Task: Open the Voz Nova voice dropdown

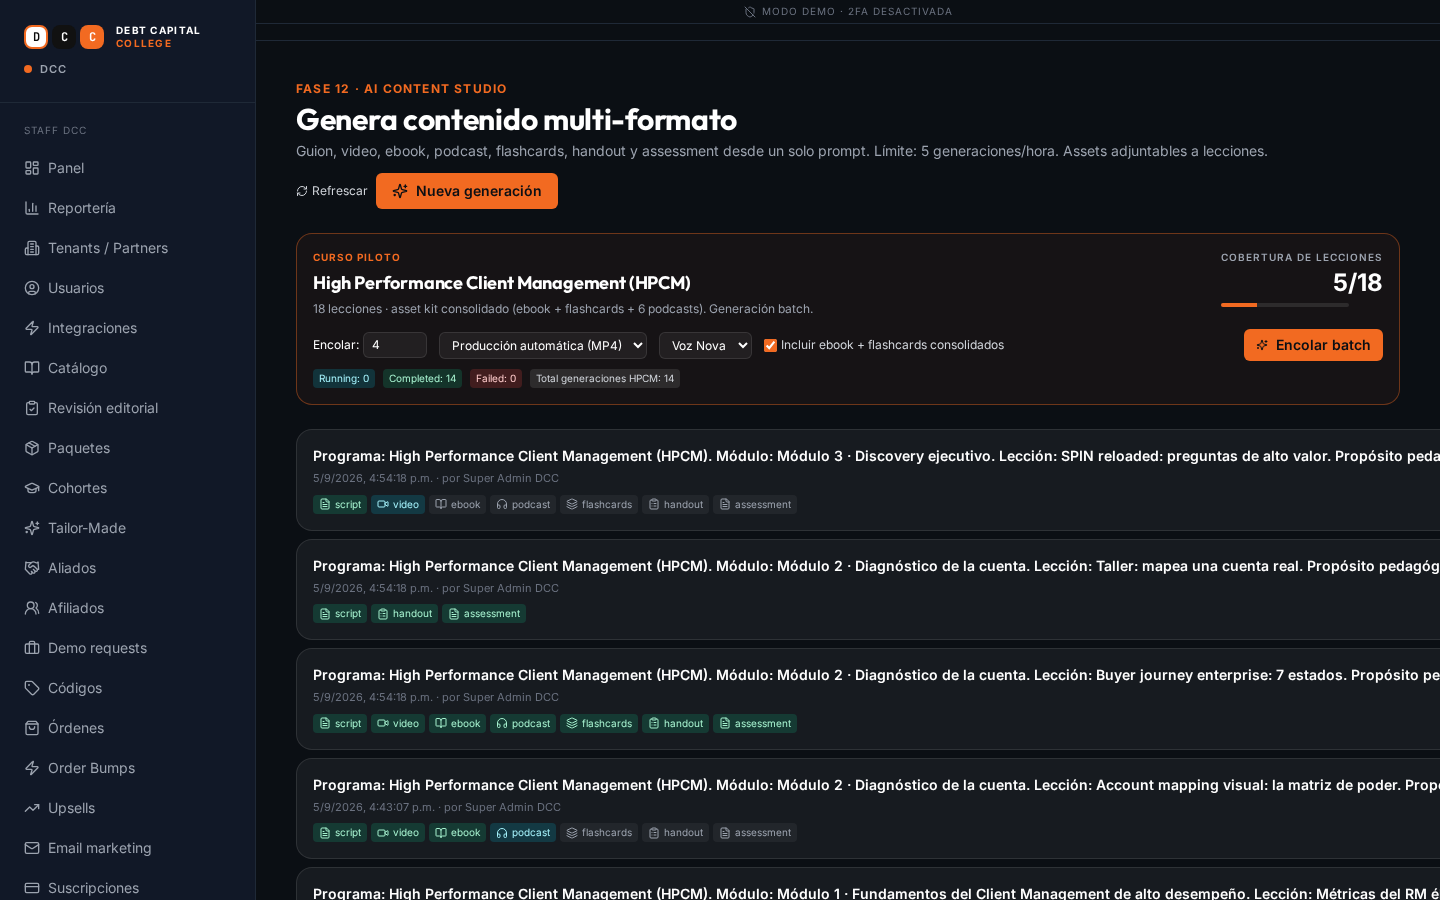Action: click(x=705, y=345)
